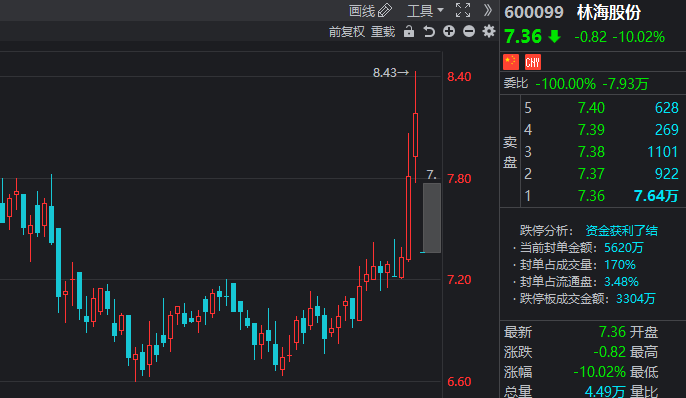Screen dimensions: 686x398
Task: Click the 7.20 price axis label
Action: point(459,280)
